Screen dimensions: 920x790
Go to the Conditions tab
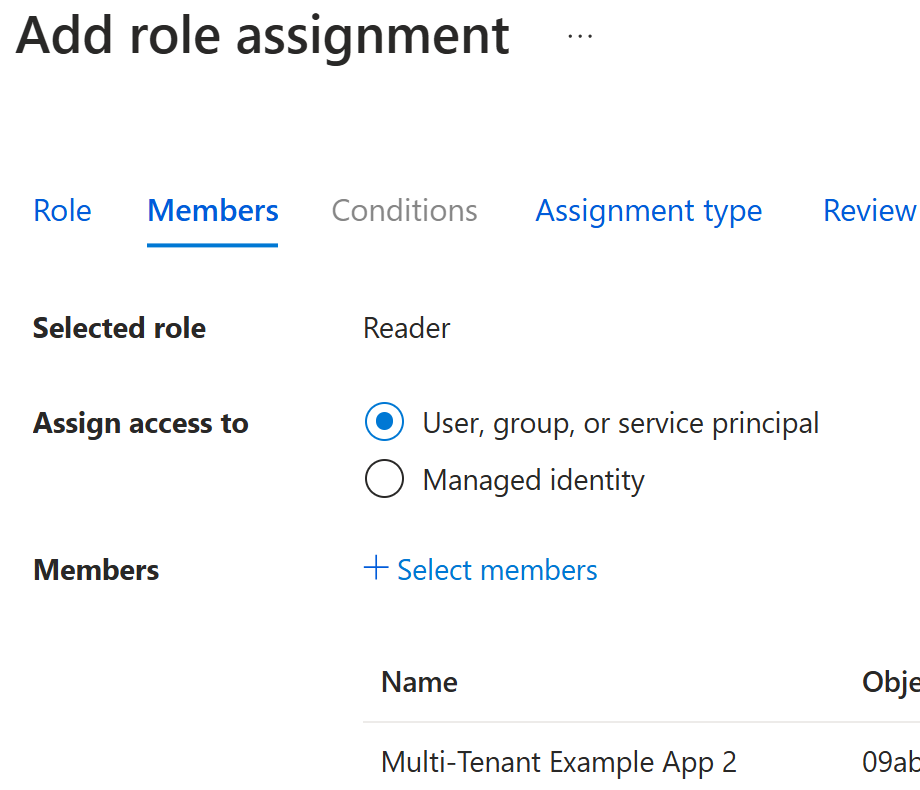[x=404, y=211]
